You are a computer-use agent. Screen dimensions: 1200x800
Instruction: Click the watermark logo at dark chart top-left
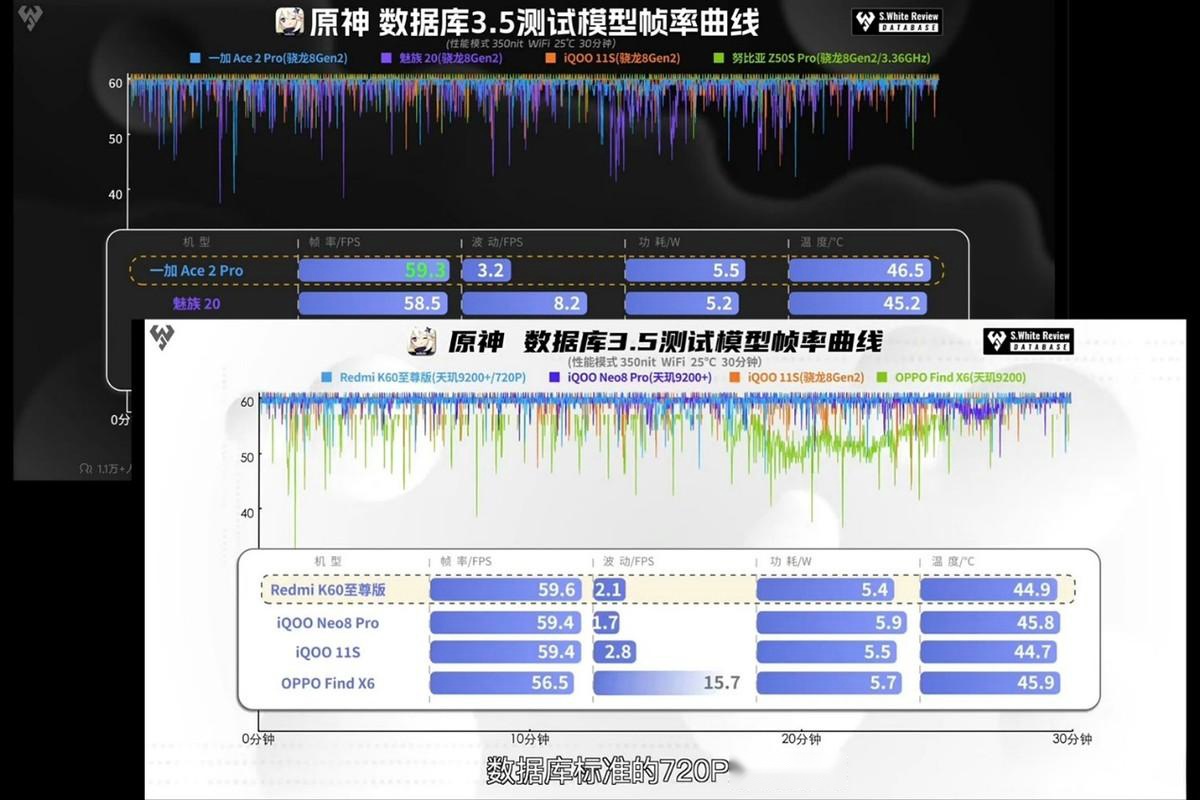pos(31,17)
